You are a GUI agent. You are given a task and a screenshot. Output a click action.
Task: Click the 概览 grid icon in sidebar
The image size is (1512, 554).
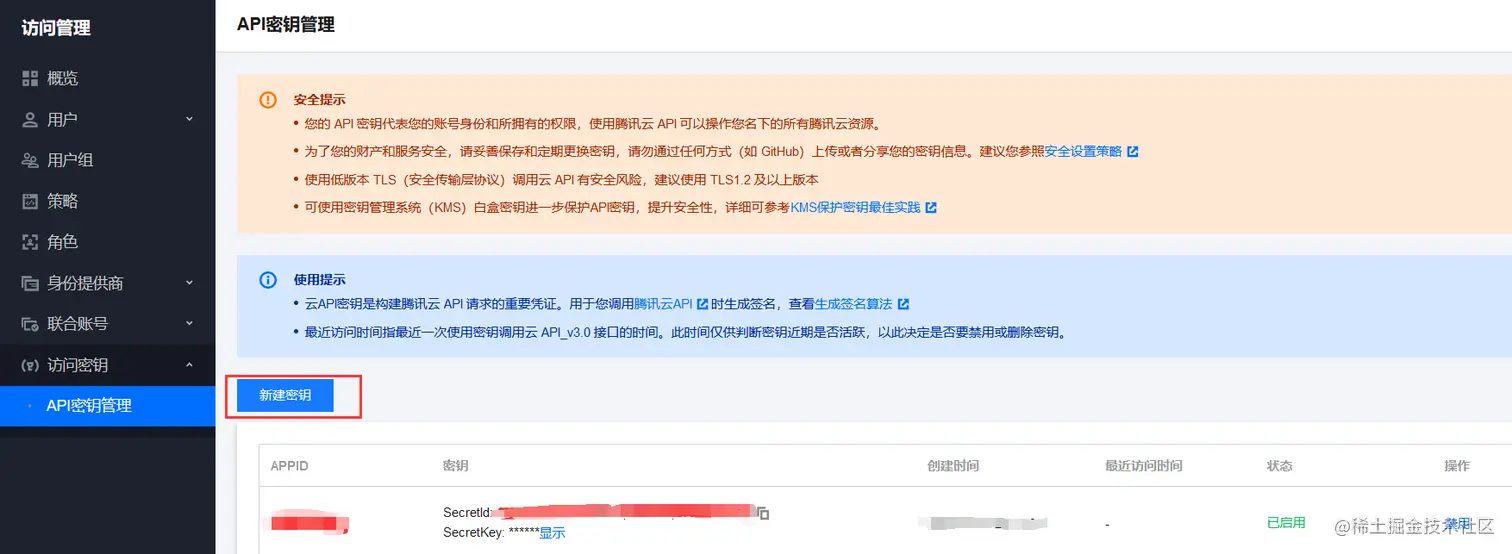(x=30, y=78)
